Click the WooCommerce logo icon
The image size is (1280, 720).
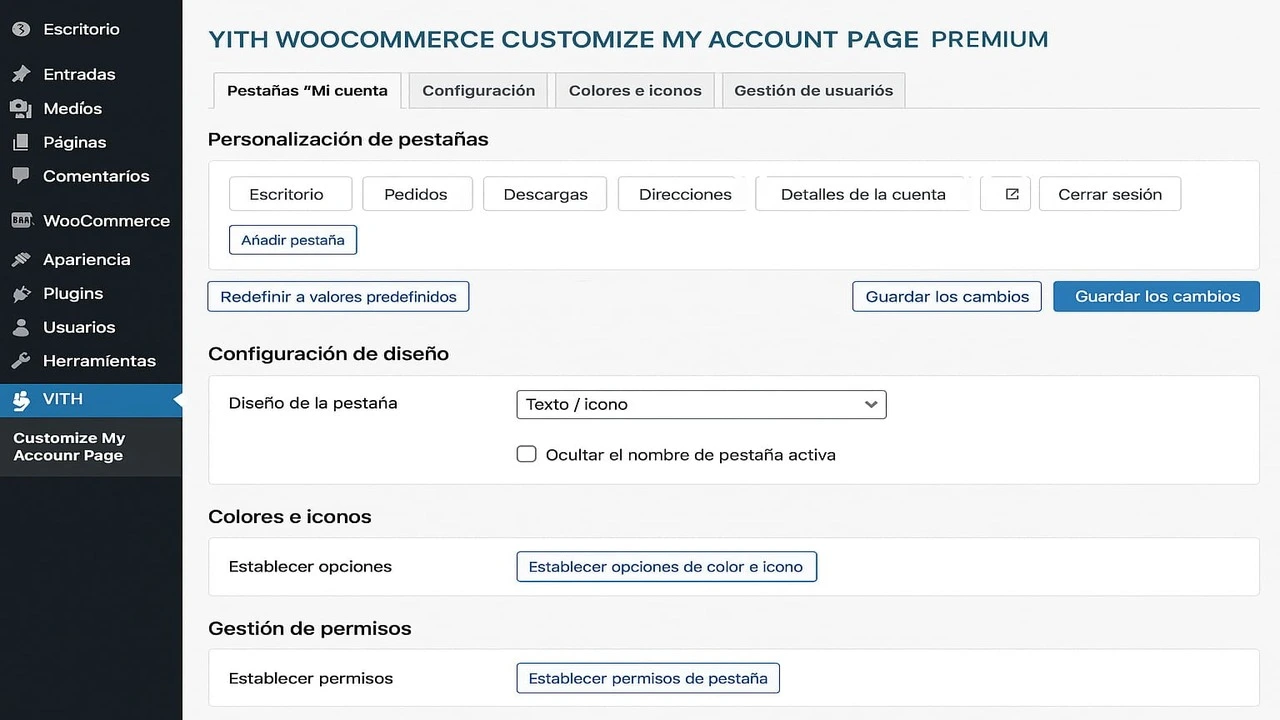point(20,221)
